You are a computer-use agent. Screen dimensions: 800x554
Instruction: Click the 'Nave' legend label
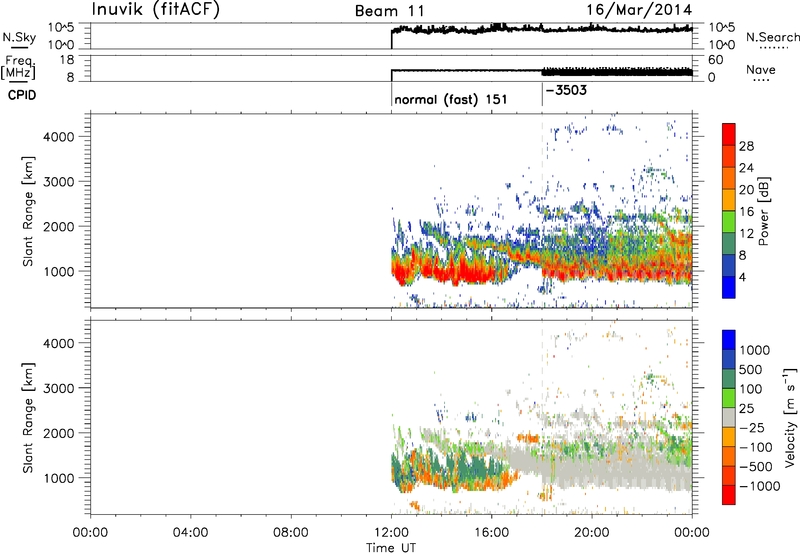pos(761,69)
